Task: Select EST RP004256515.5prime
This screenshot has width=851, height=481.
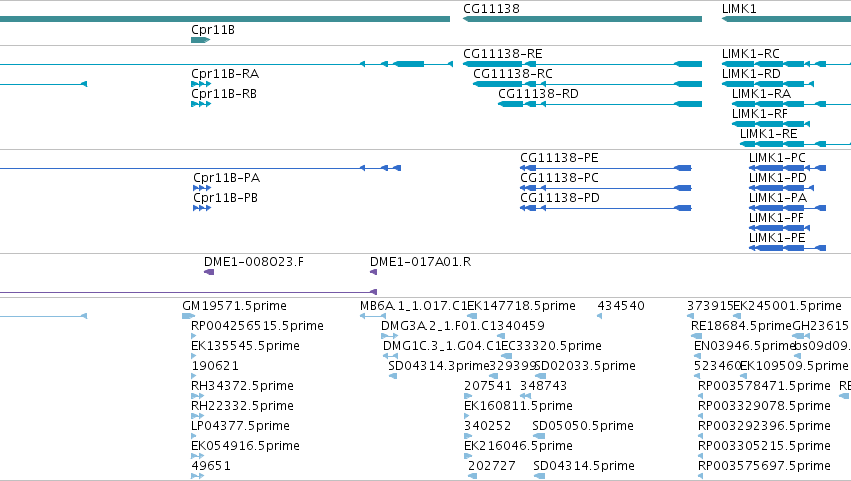Action: coord(257,326)
